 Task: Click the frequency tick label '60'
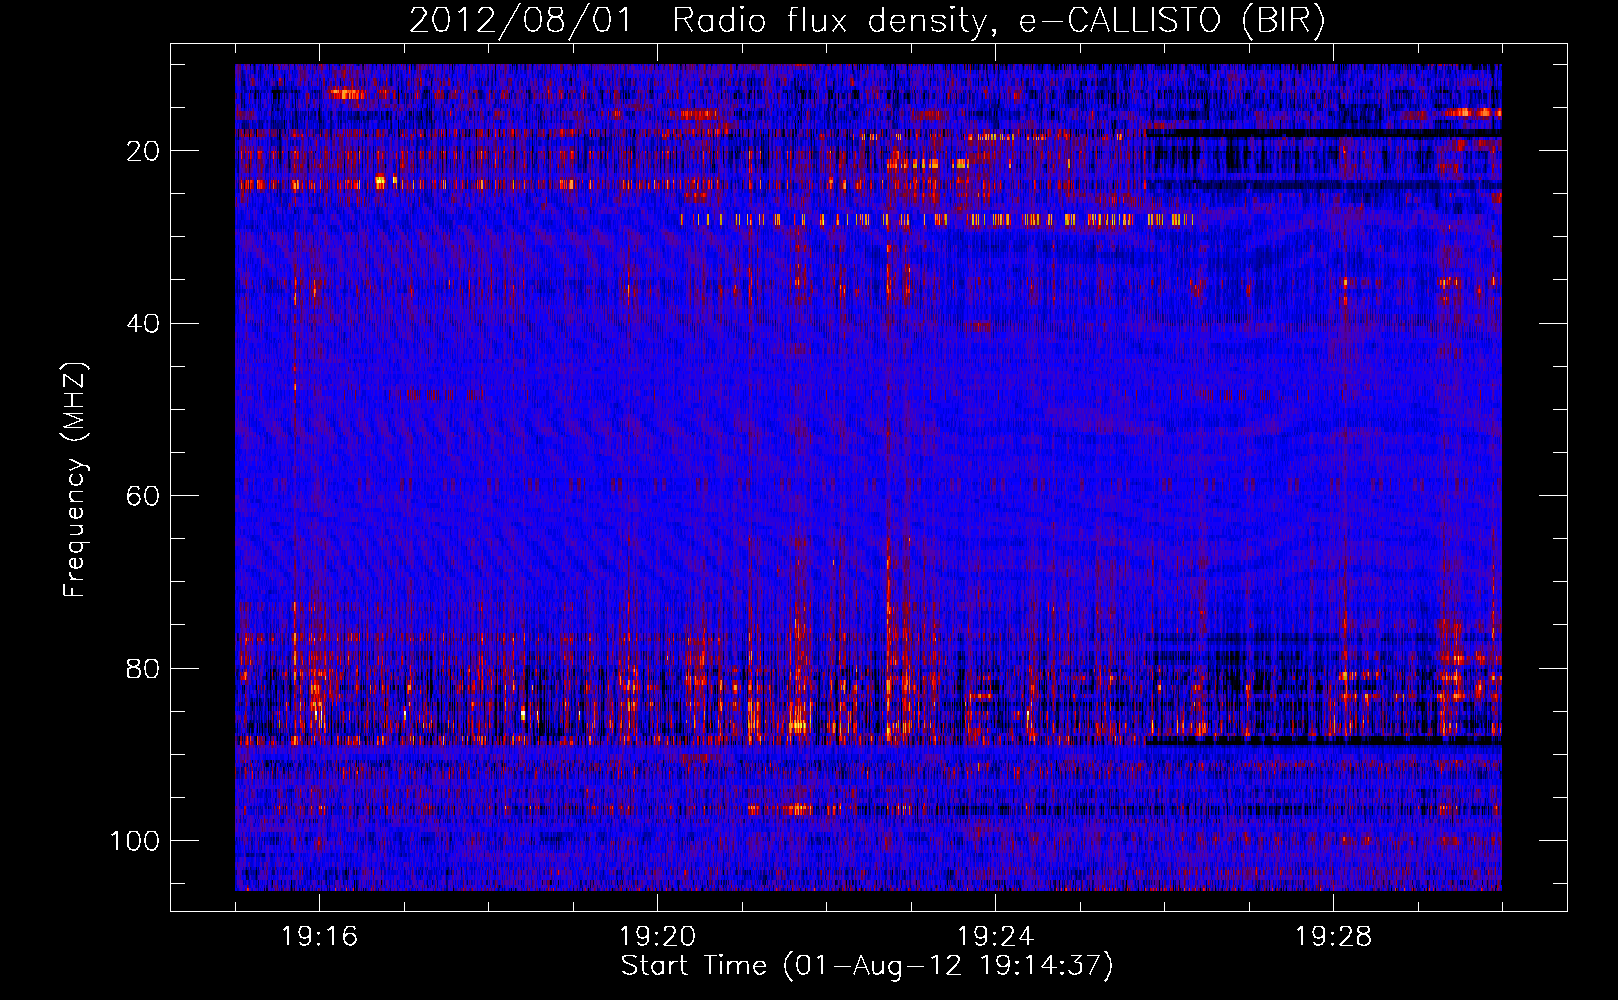pyautogui.click(x=144, y=496)
